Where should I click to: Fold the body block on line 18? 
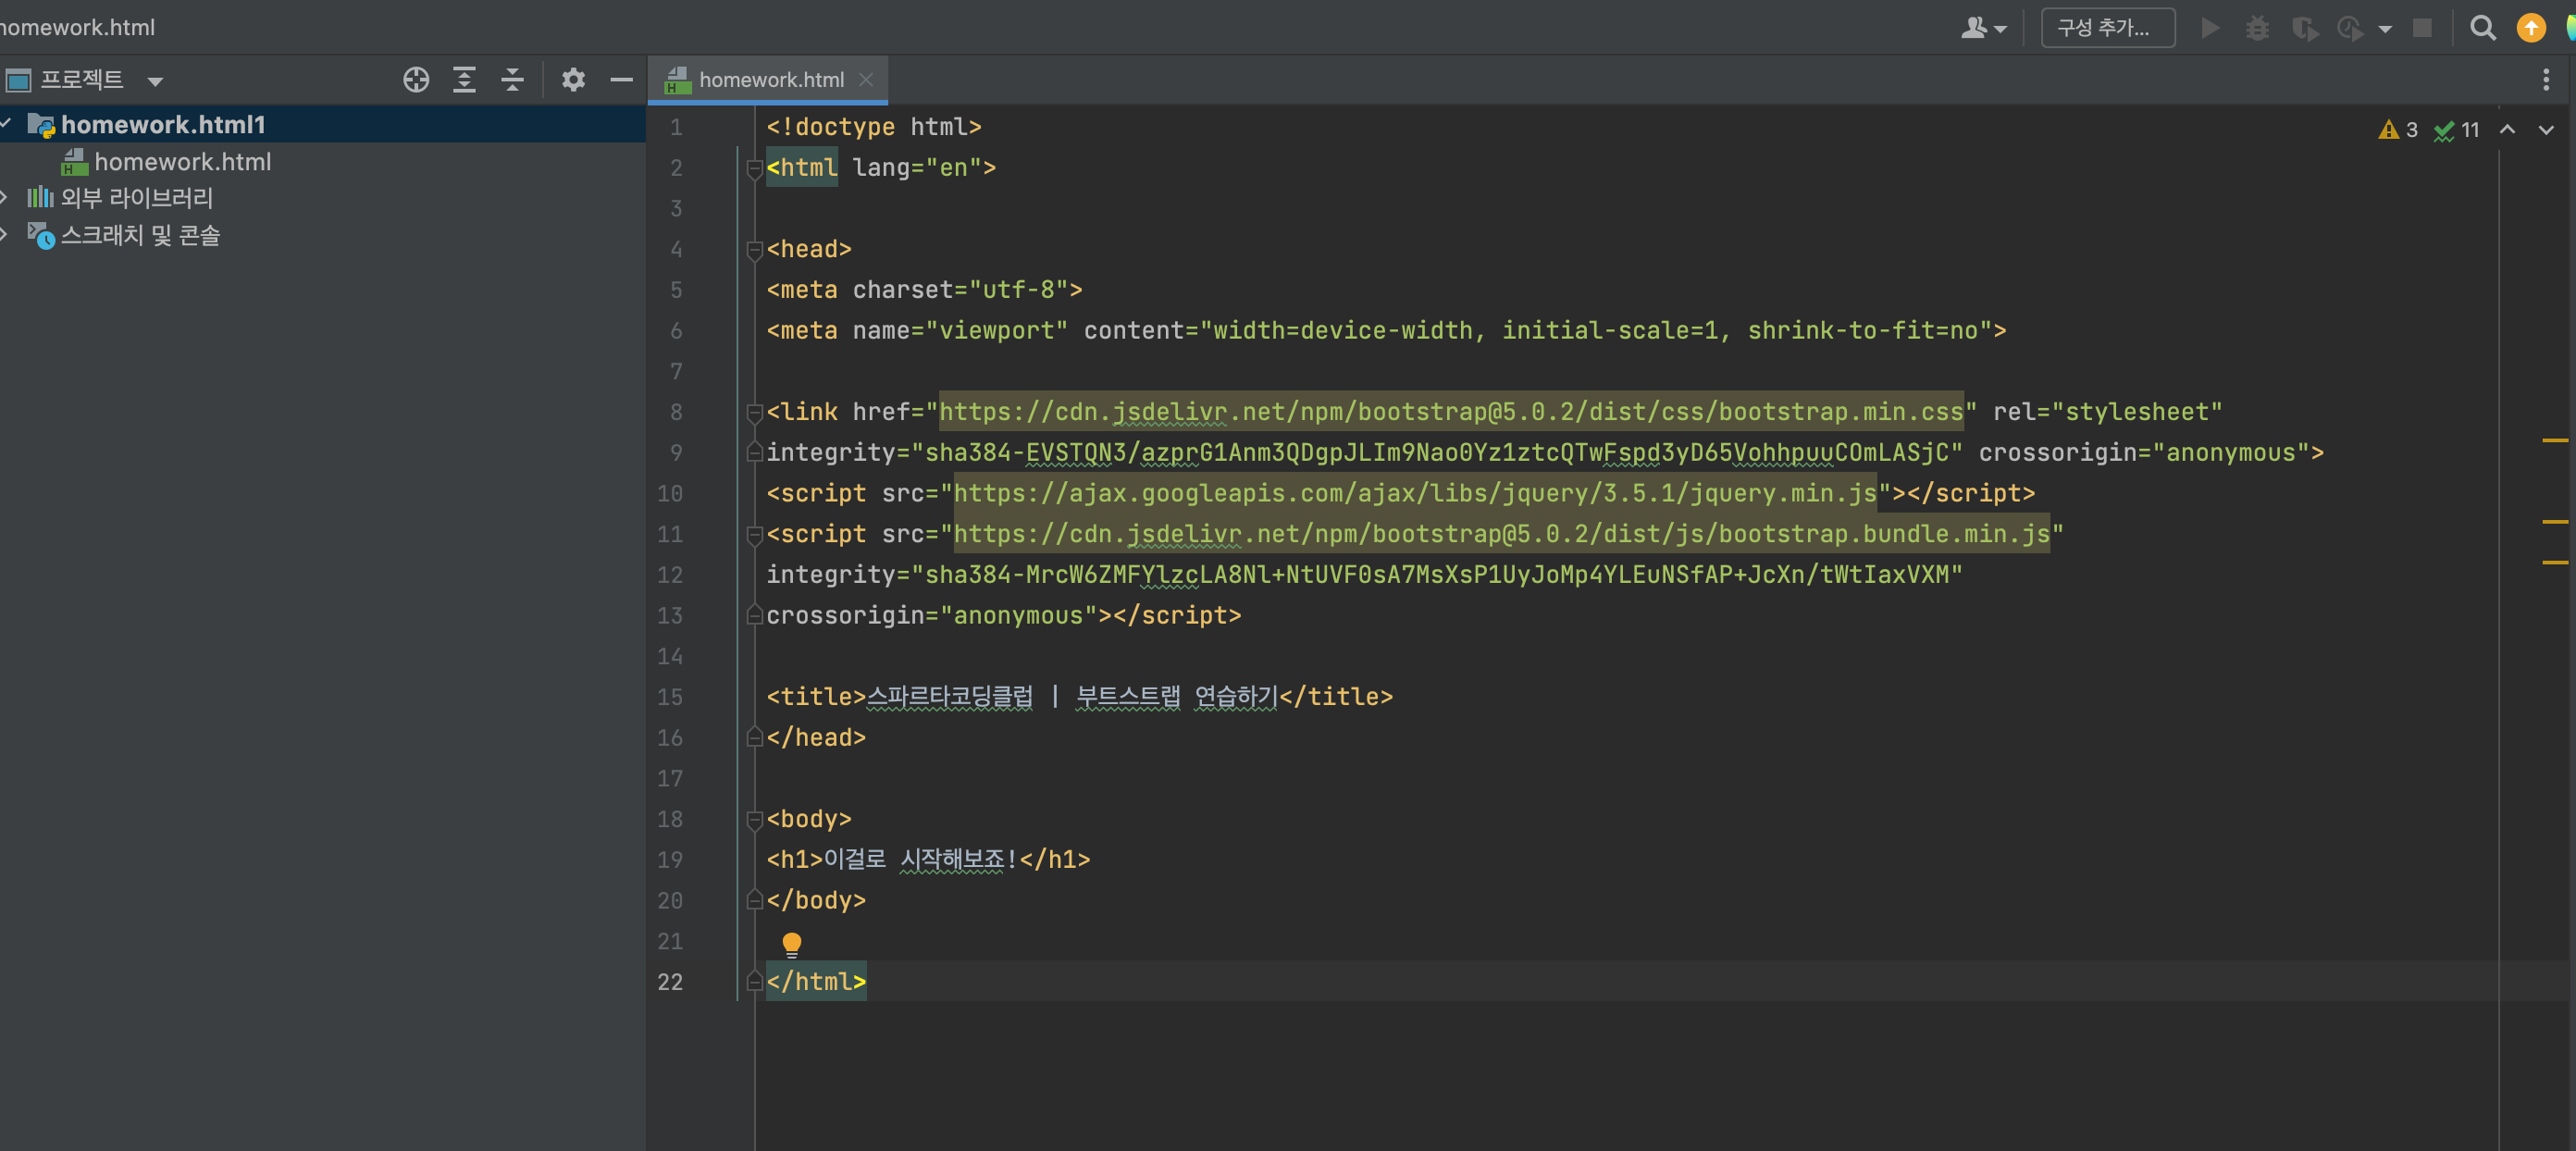(755, 820)
